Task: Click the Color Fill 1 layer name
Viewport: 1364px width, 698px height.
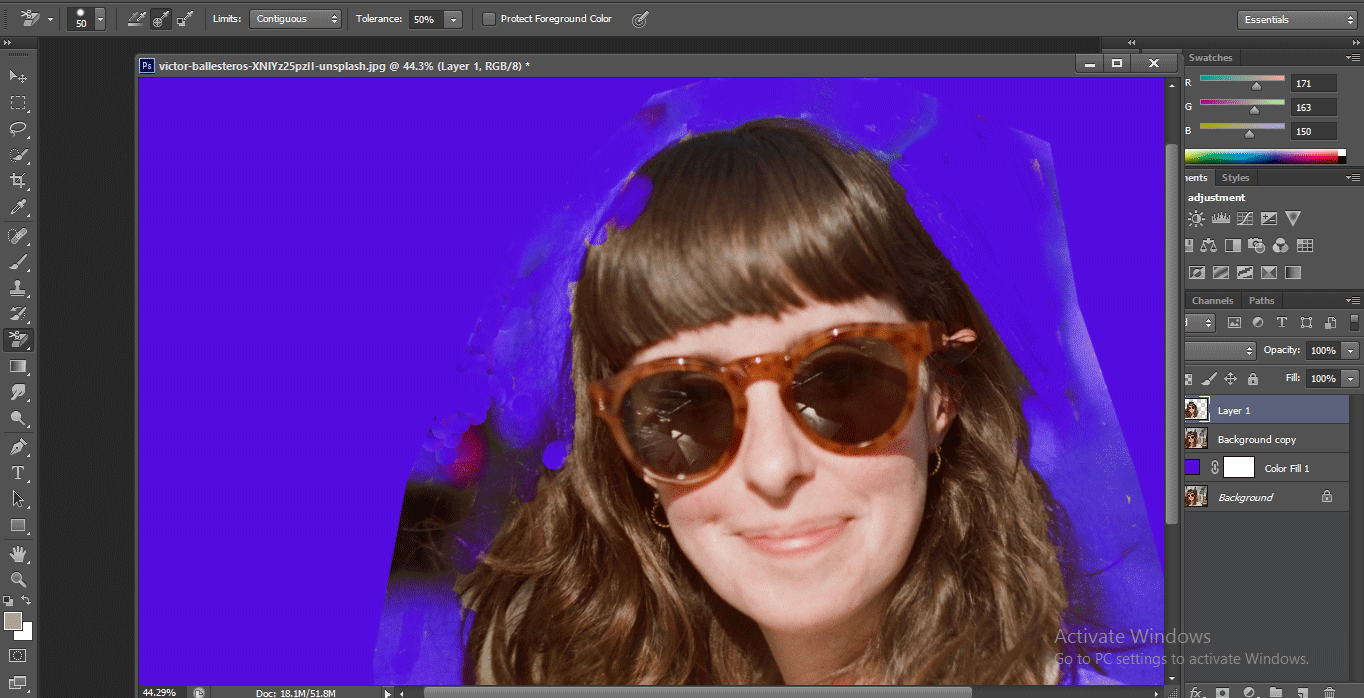Action: (x=1286, y=468)
